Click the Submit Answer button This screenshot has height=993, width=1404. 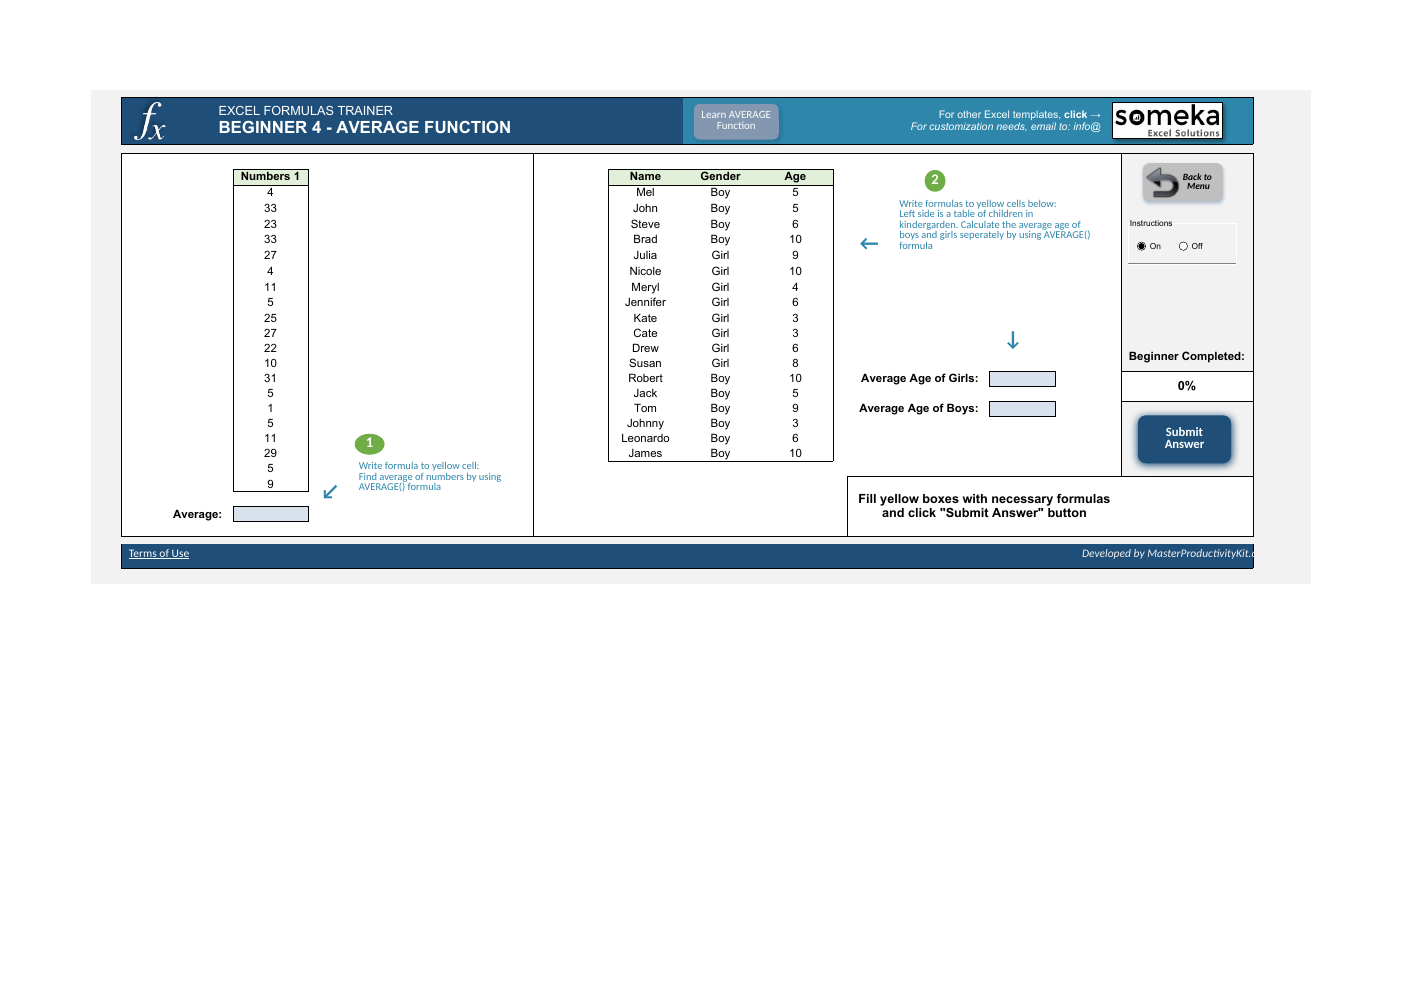tap(1184, 439)
